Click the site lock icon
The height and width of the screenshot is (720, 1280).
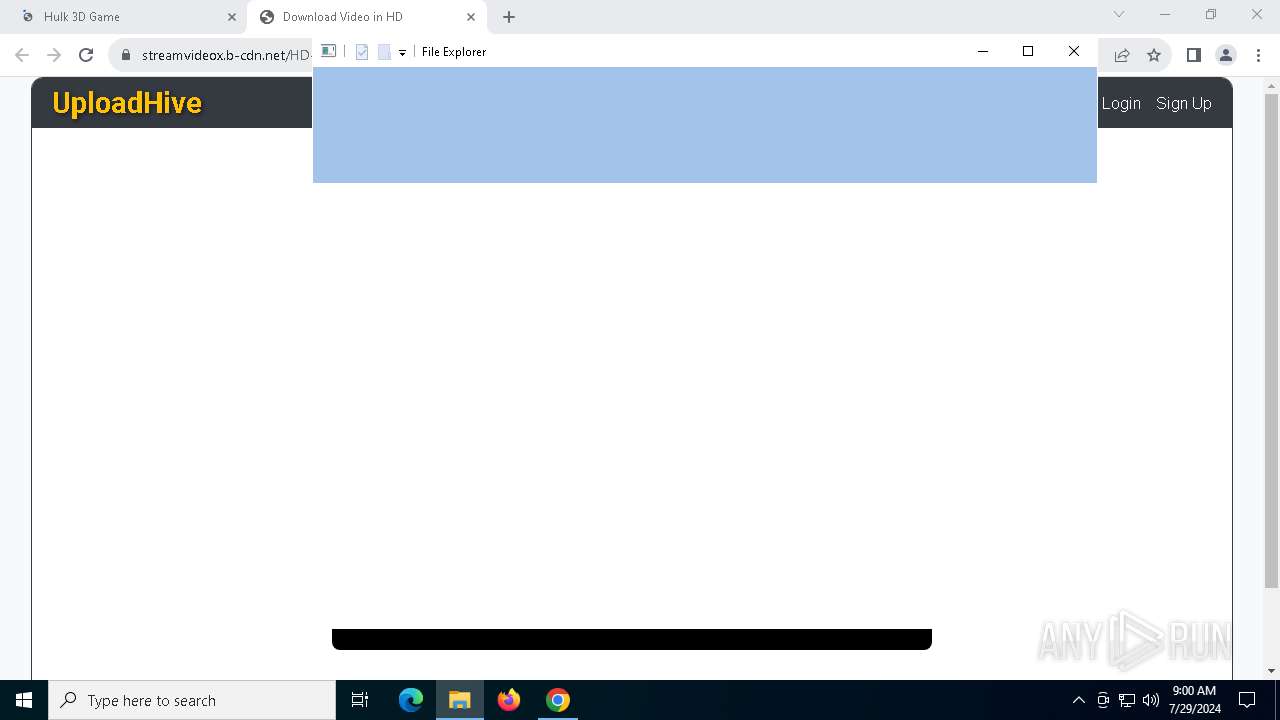[126, 55]
